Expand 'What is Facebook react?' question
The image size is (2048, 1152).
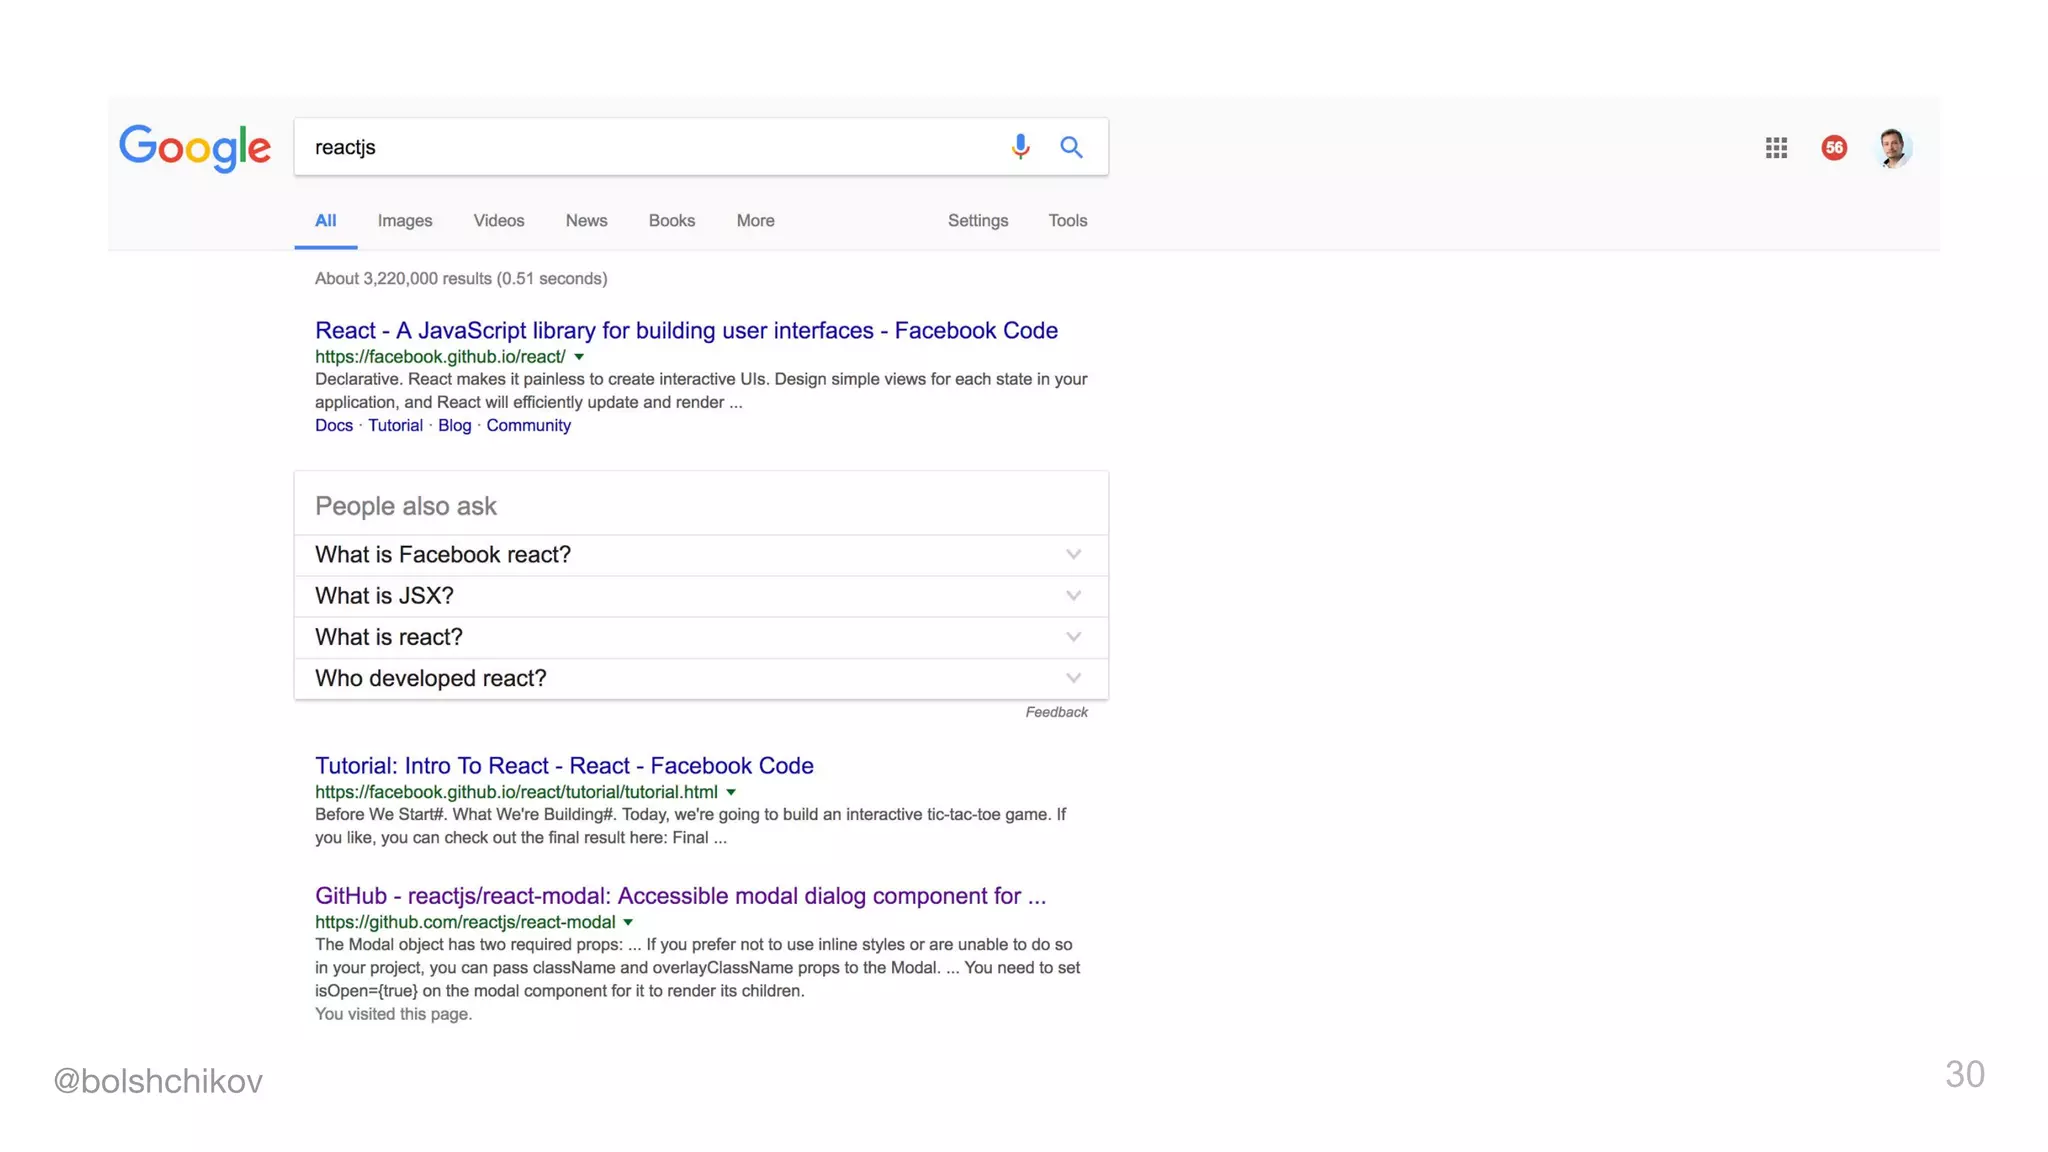(1073, 555)
